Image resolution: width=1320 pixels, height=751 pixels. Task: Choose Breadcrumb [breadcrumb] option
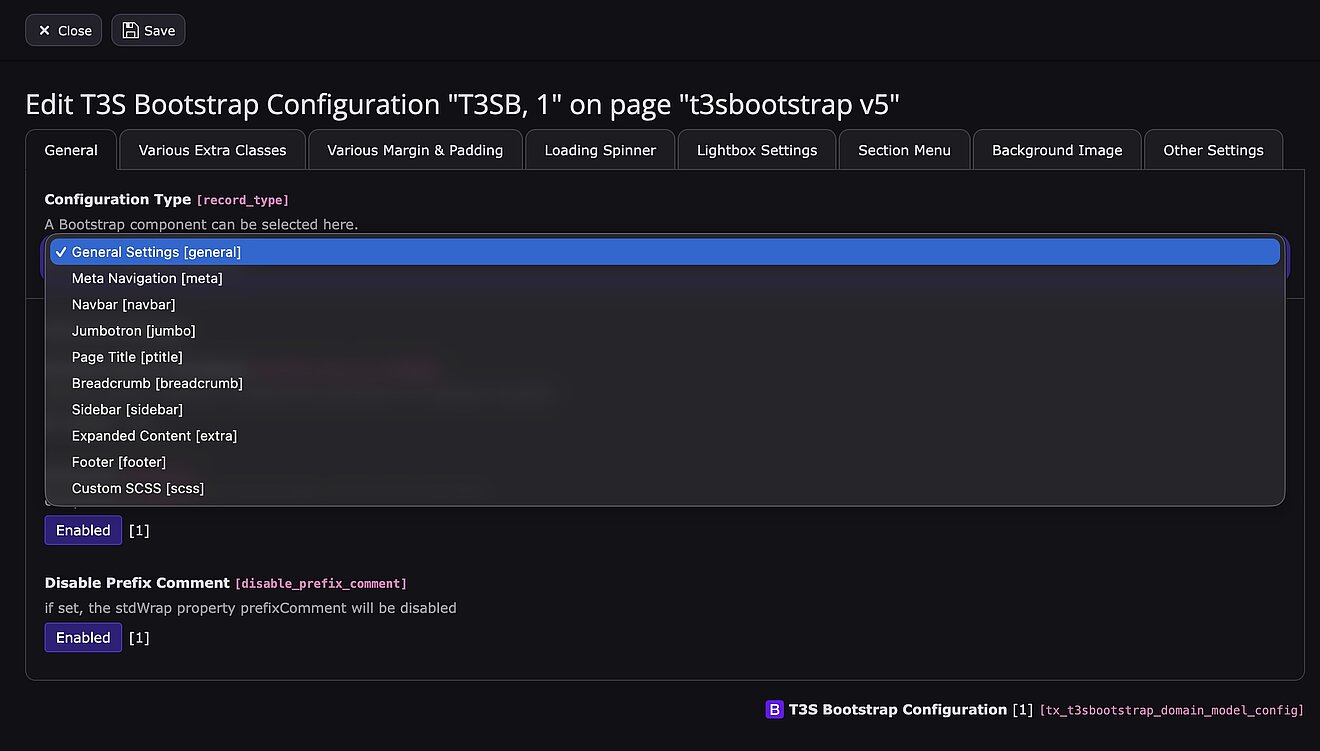pos(157,383)
